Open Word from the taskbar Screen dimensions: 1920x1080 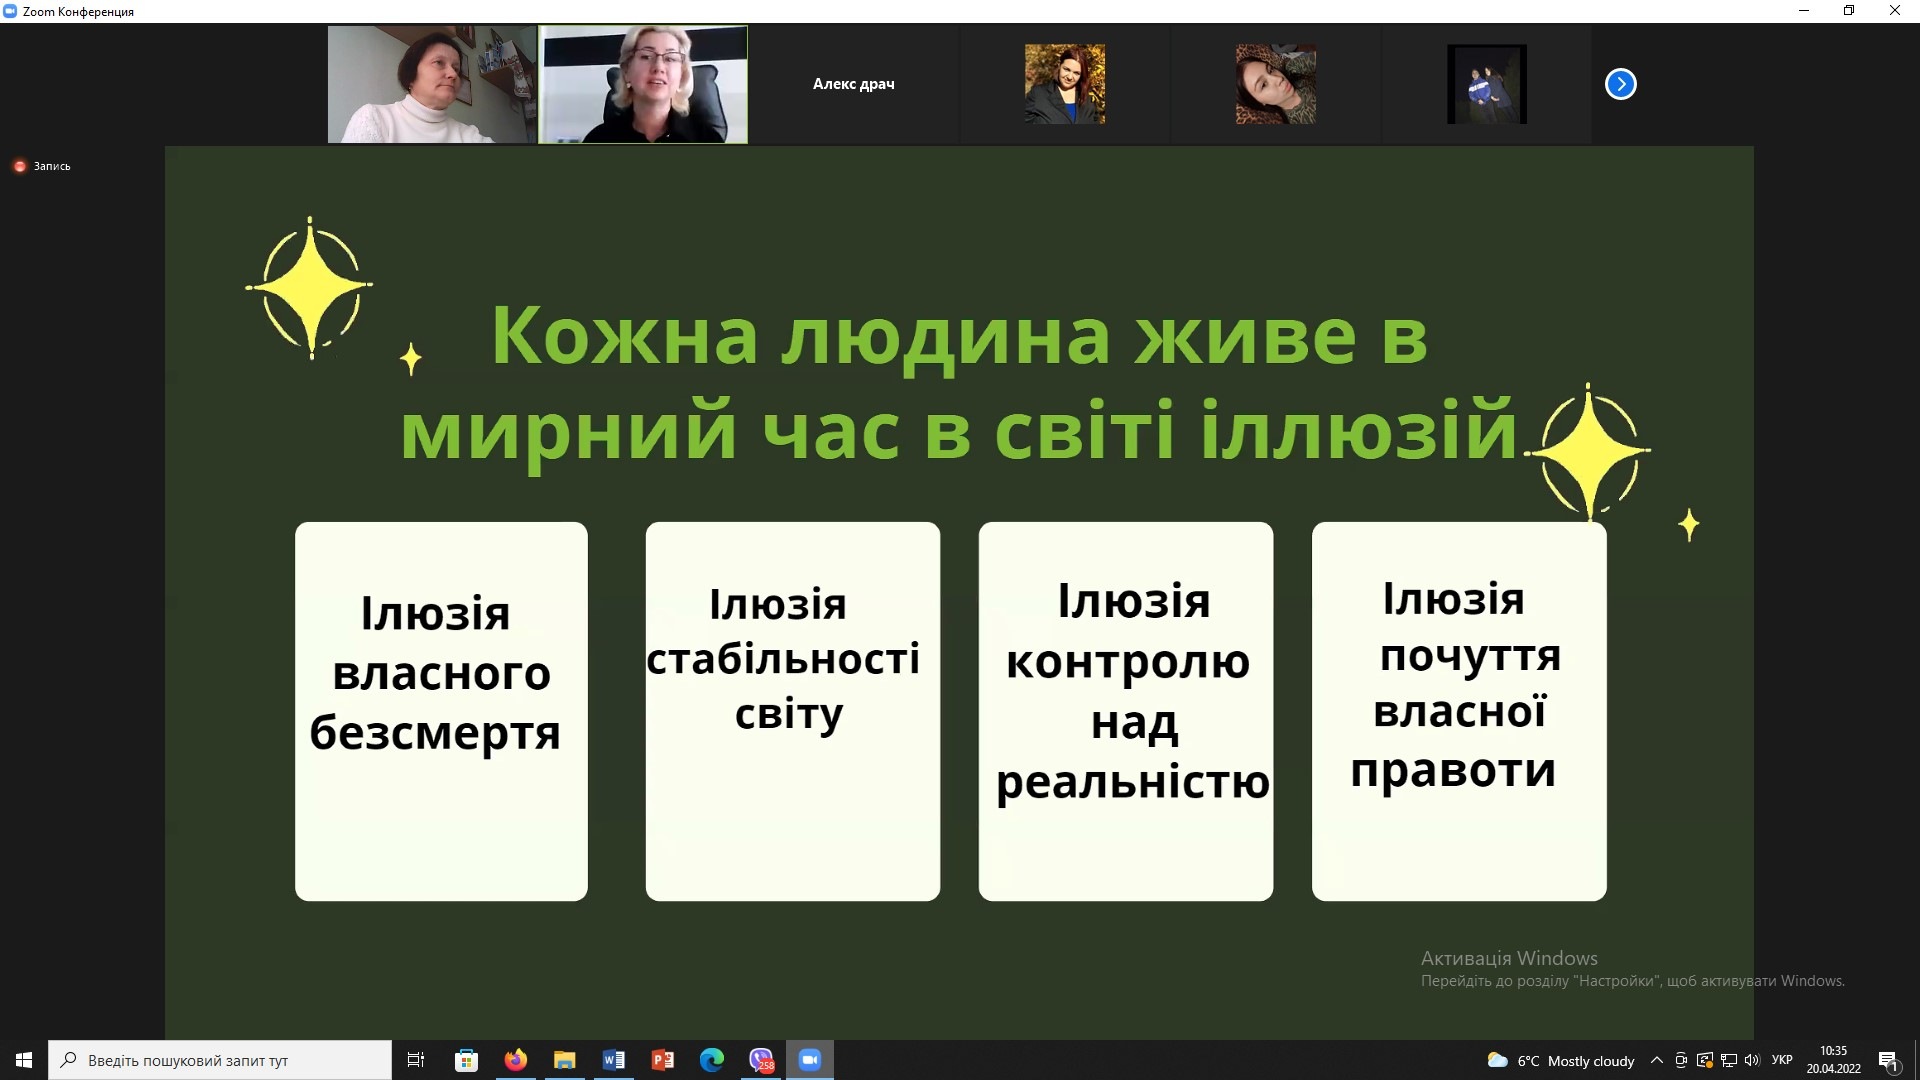pos(613,1060)
